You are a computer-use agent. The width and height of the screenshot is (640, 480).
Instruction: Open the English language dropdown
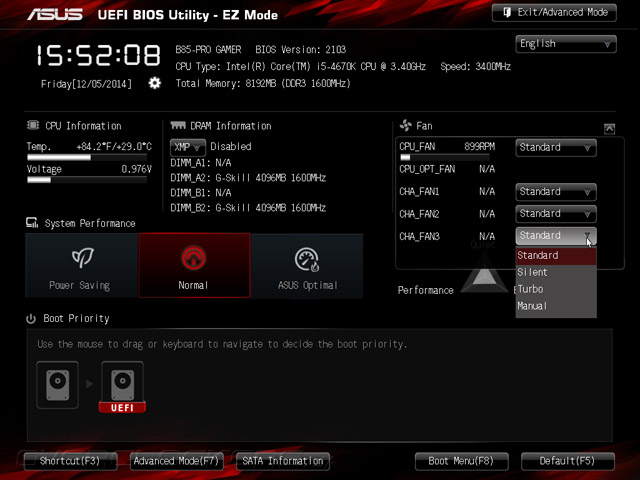coord(566,44)
